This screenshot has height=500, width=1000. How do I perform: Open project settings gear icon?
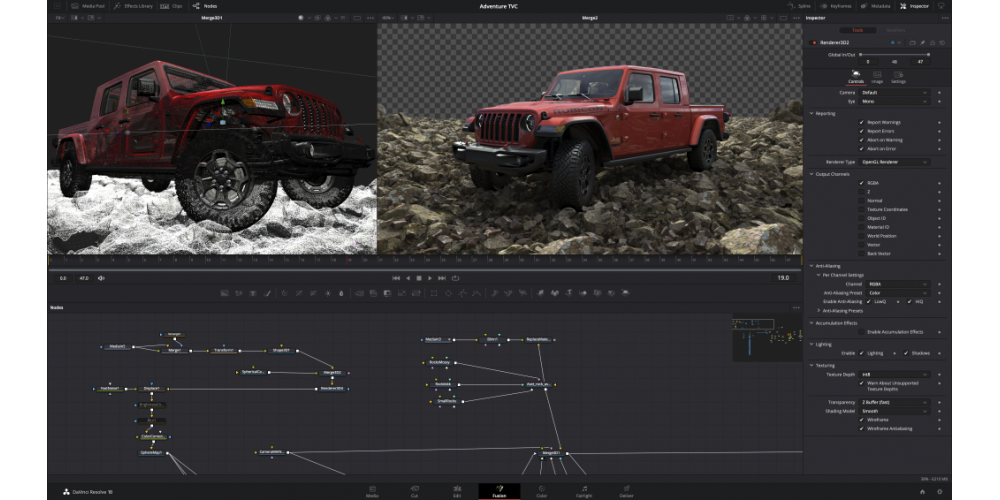coord(939,492)
